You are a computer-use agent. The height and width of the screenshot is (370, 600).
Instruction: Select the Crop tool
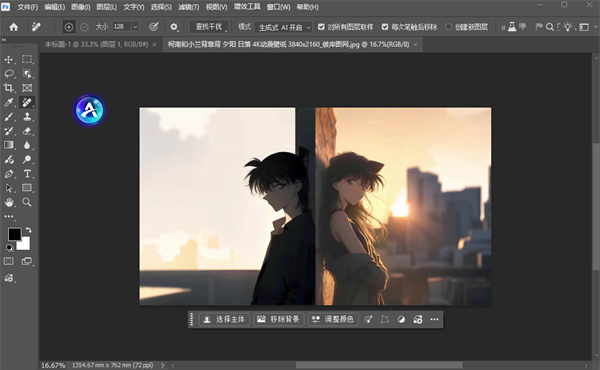click(8, 88)
